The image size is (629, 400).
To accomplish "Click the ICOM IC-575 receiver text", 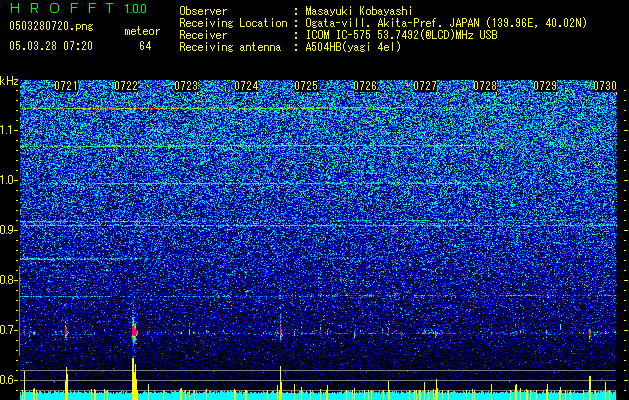I will point(401,35).
